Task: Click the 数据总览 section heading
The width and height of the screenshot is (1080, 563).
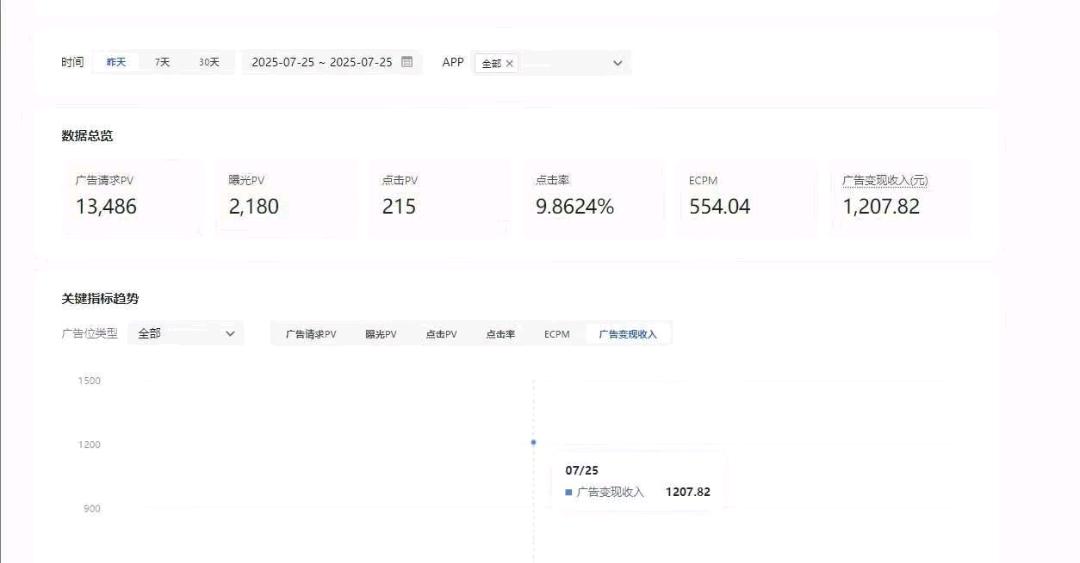Action: [x=87, y=136]
